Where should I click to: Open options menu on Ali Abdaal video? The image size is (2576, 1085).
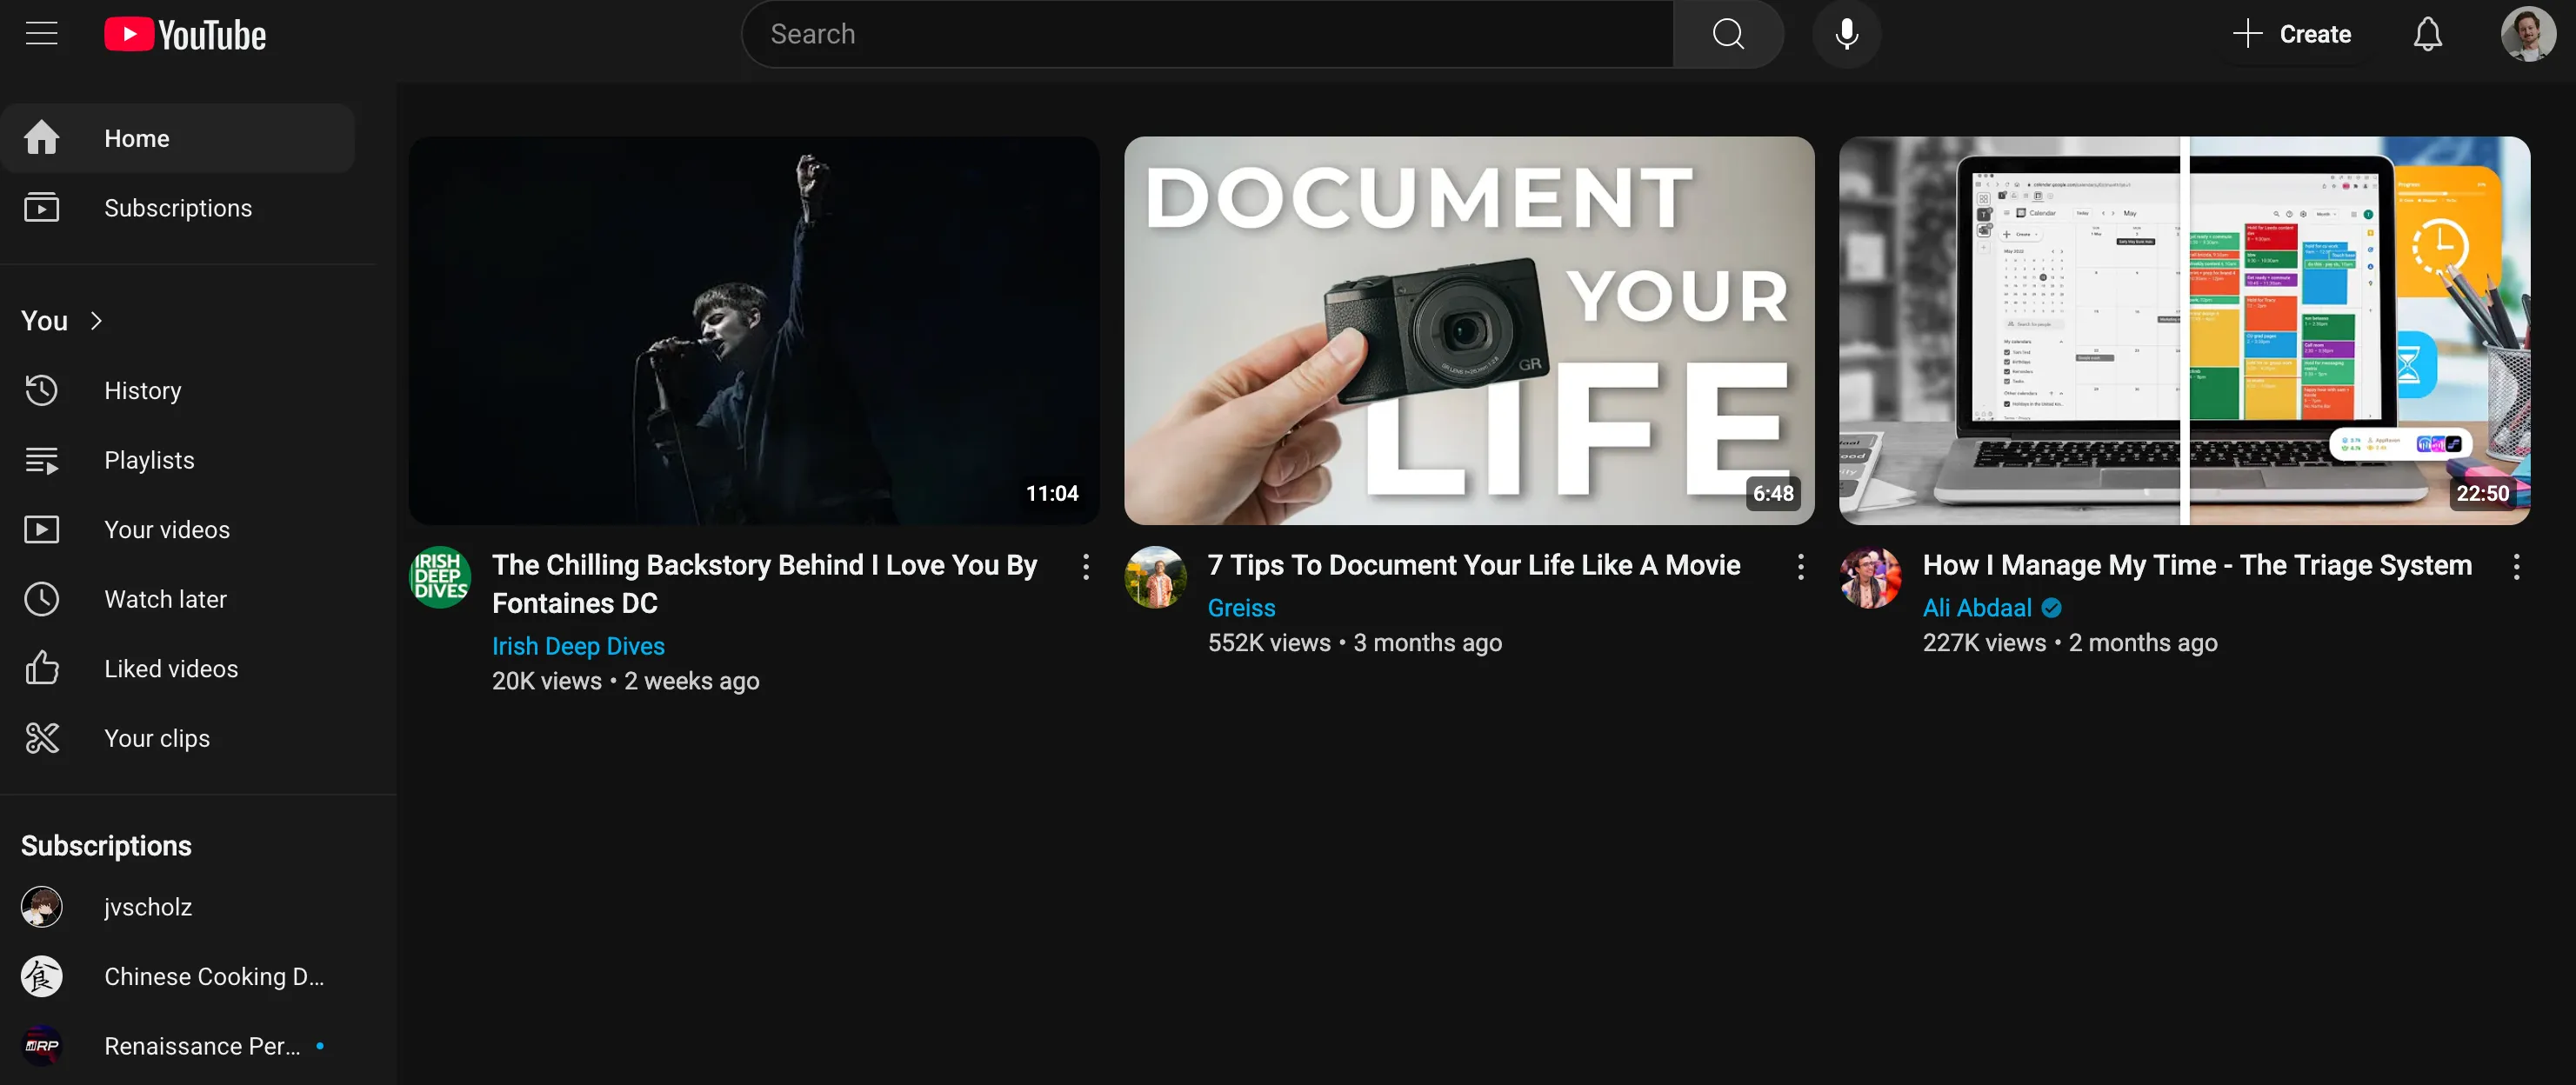point(2518,567)
